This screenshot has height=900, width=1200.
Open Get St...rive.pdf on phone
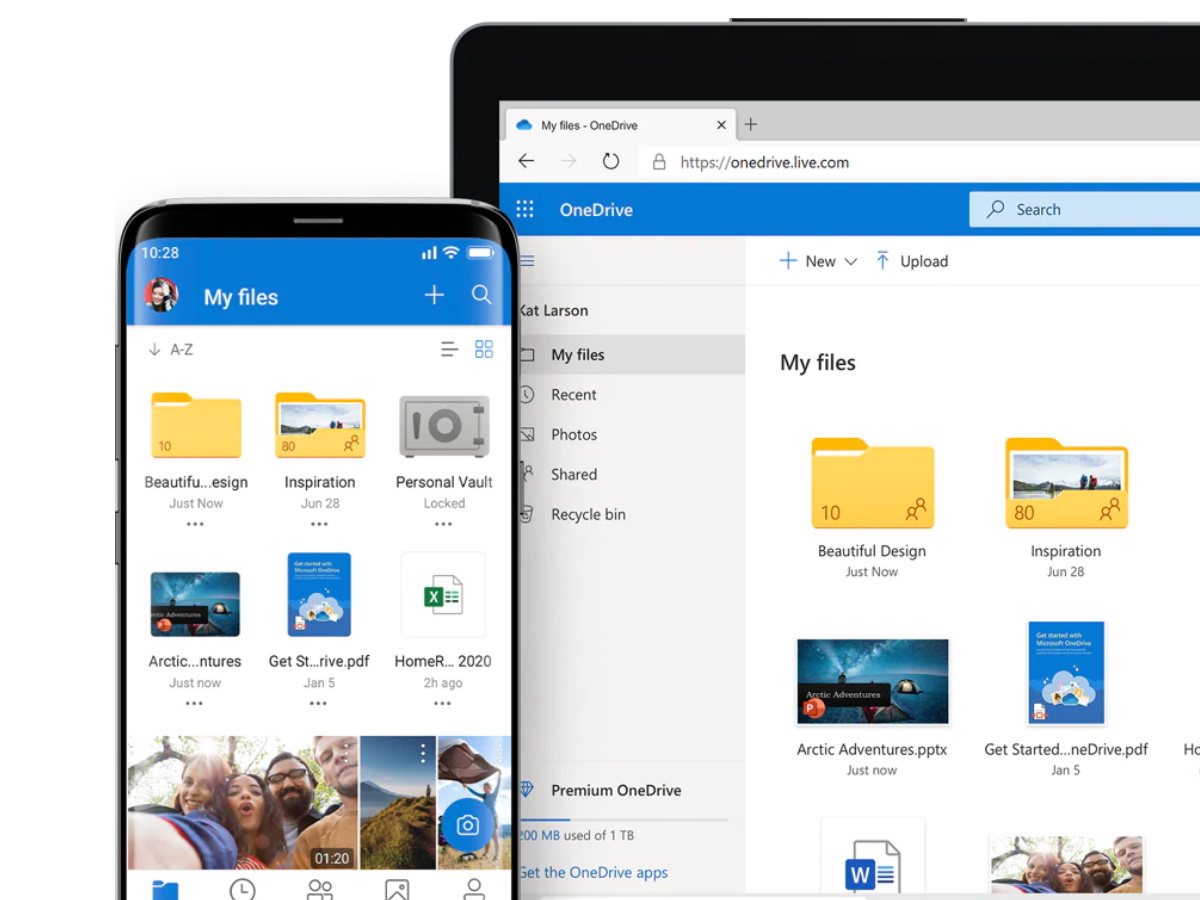coord(319,594)
